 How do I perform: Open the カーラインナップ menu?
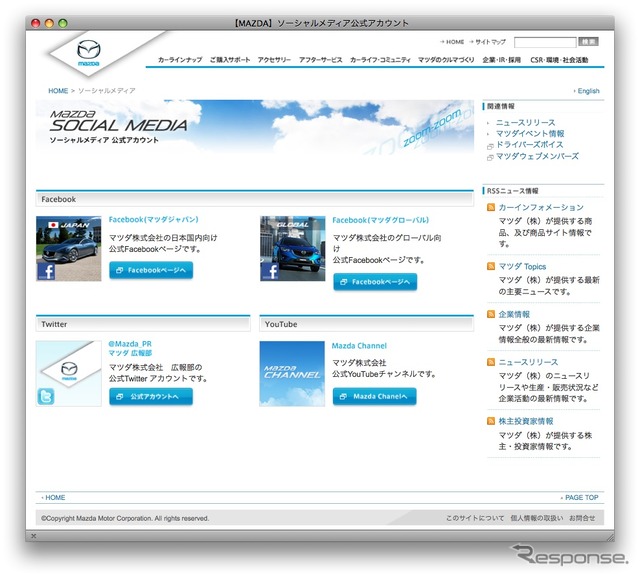click(180, 60)
